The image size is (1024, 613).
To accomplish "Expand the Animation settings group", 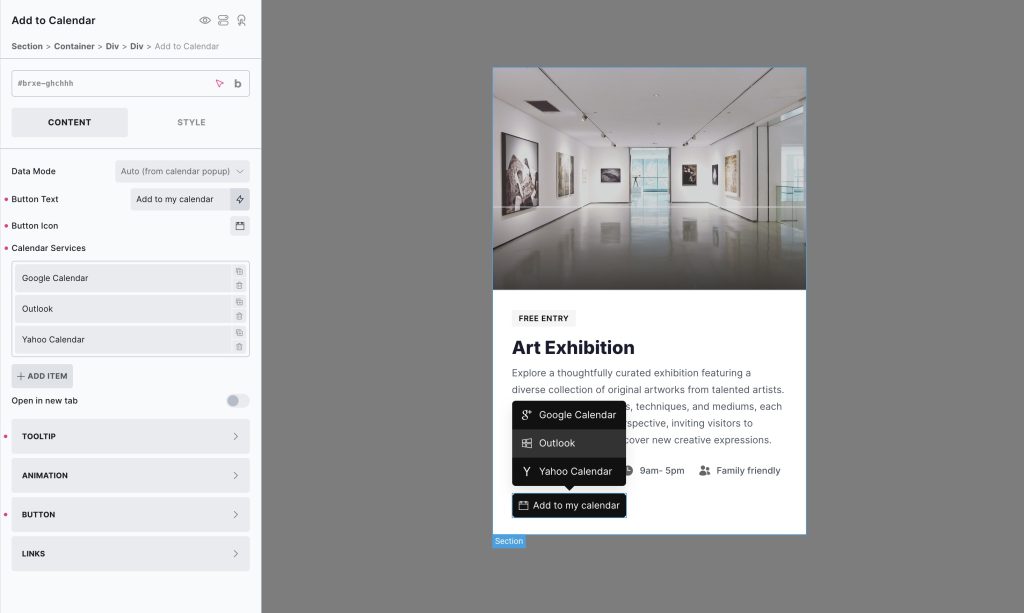I will point(131,475).
